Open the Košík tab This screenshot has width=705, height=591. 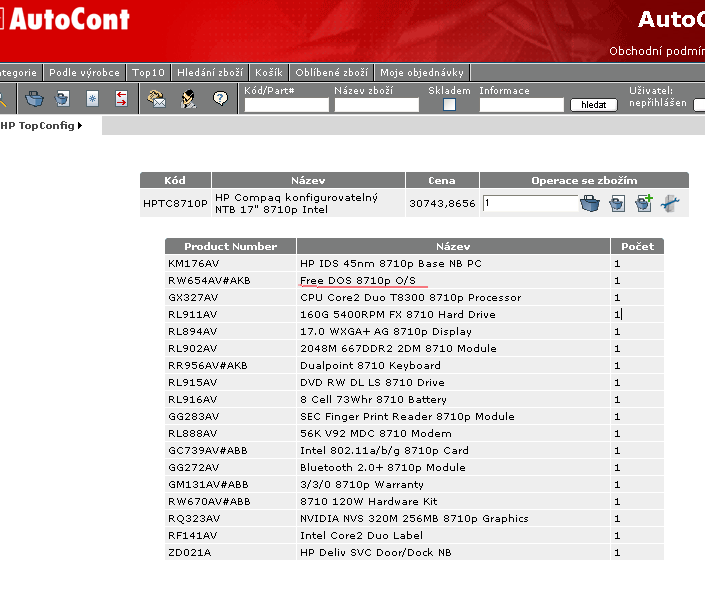coord(269,72)
